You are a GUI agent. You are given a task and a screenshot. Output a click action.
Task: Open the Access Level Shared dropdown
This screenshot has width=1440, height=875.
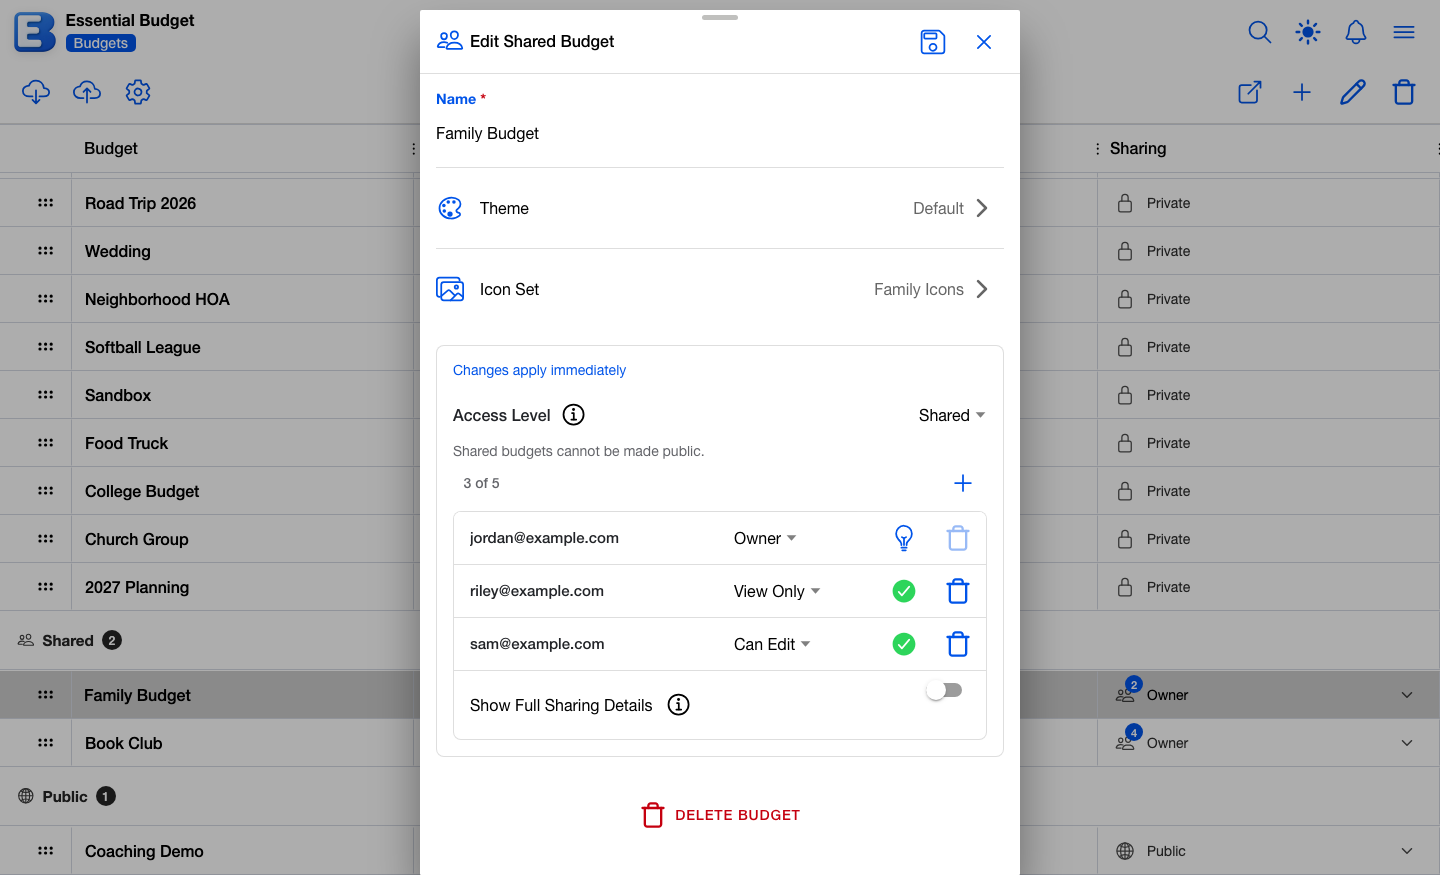(x=952, y=415)
